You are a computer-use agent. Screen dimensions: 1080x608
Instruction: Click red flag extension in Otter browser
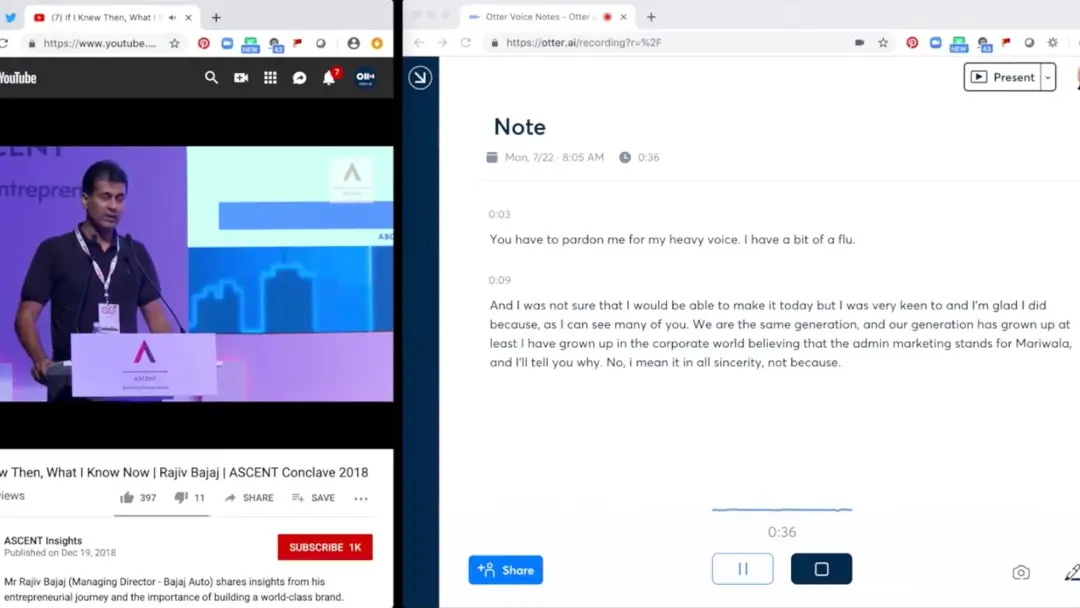[x=1006, y=43]
